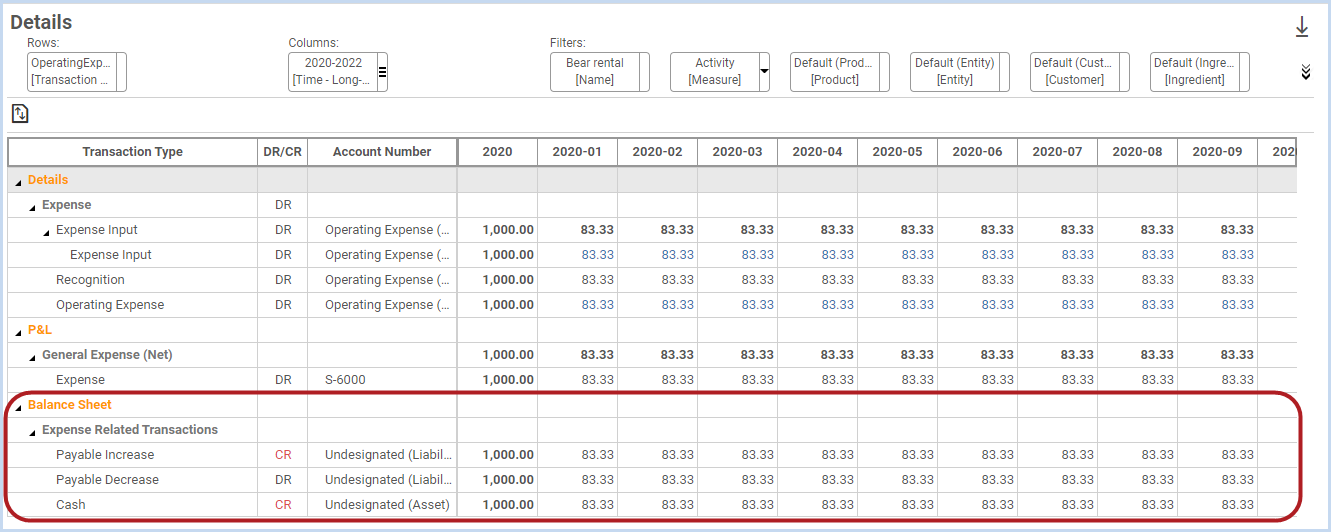Click blue 83.33 in child Expense Input 2020-06
Image resolution: width=1331 pixels, height=532 pixels.
997,255
